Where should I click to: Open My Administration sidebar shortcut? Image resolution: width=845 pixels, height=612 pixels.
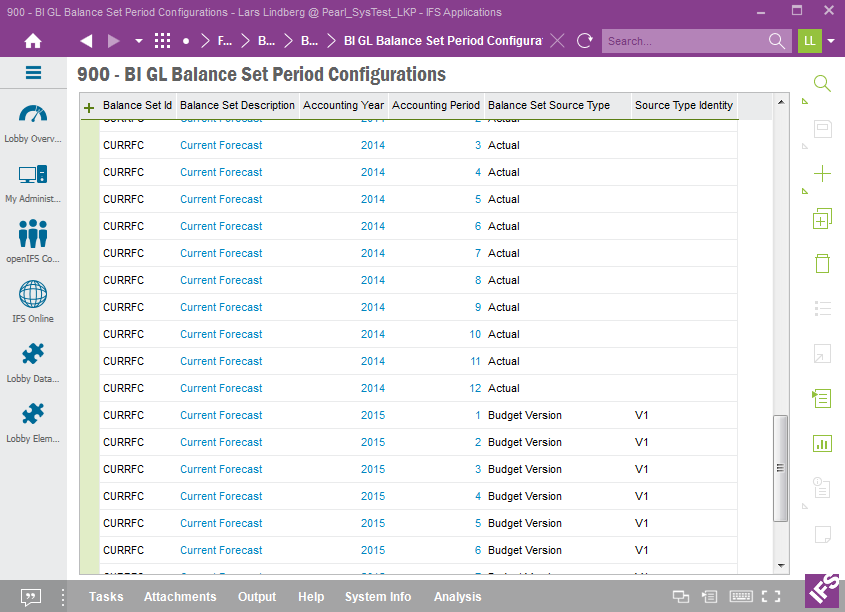[33, 184]
